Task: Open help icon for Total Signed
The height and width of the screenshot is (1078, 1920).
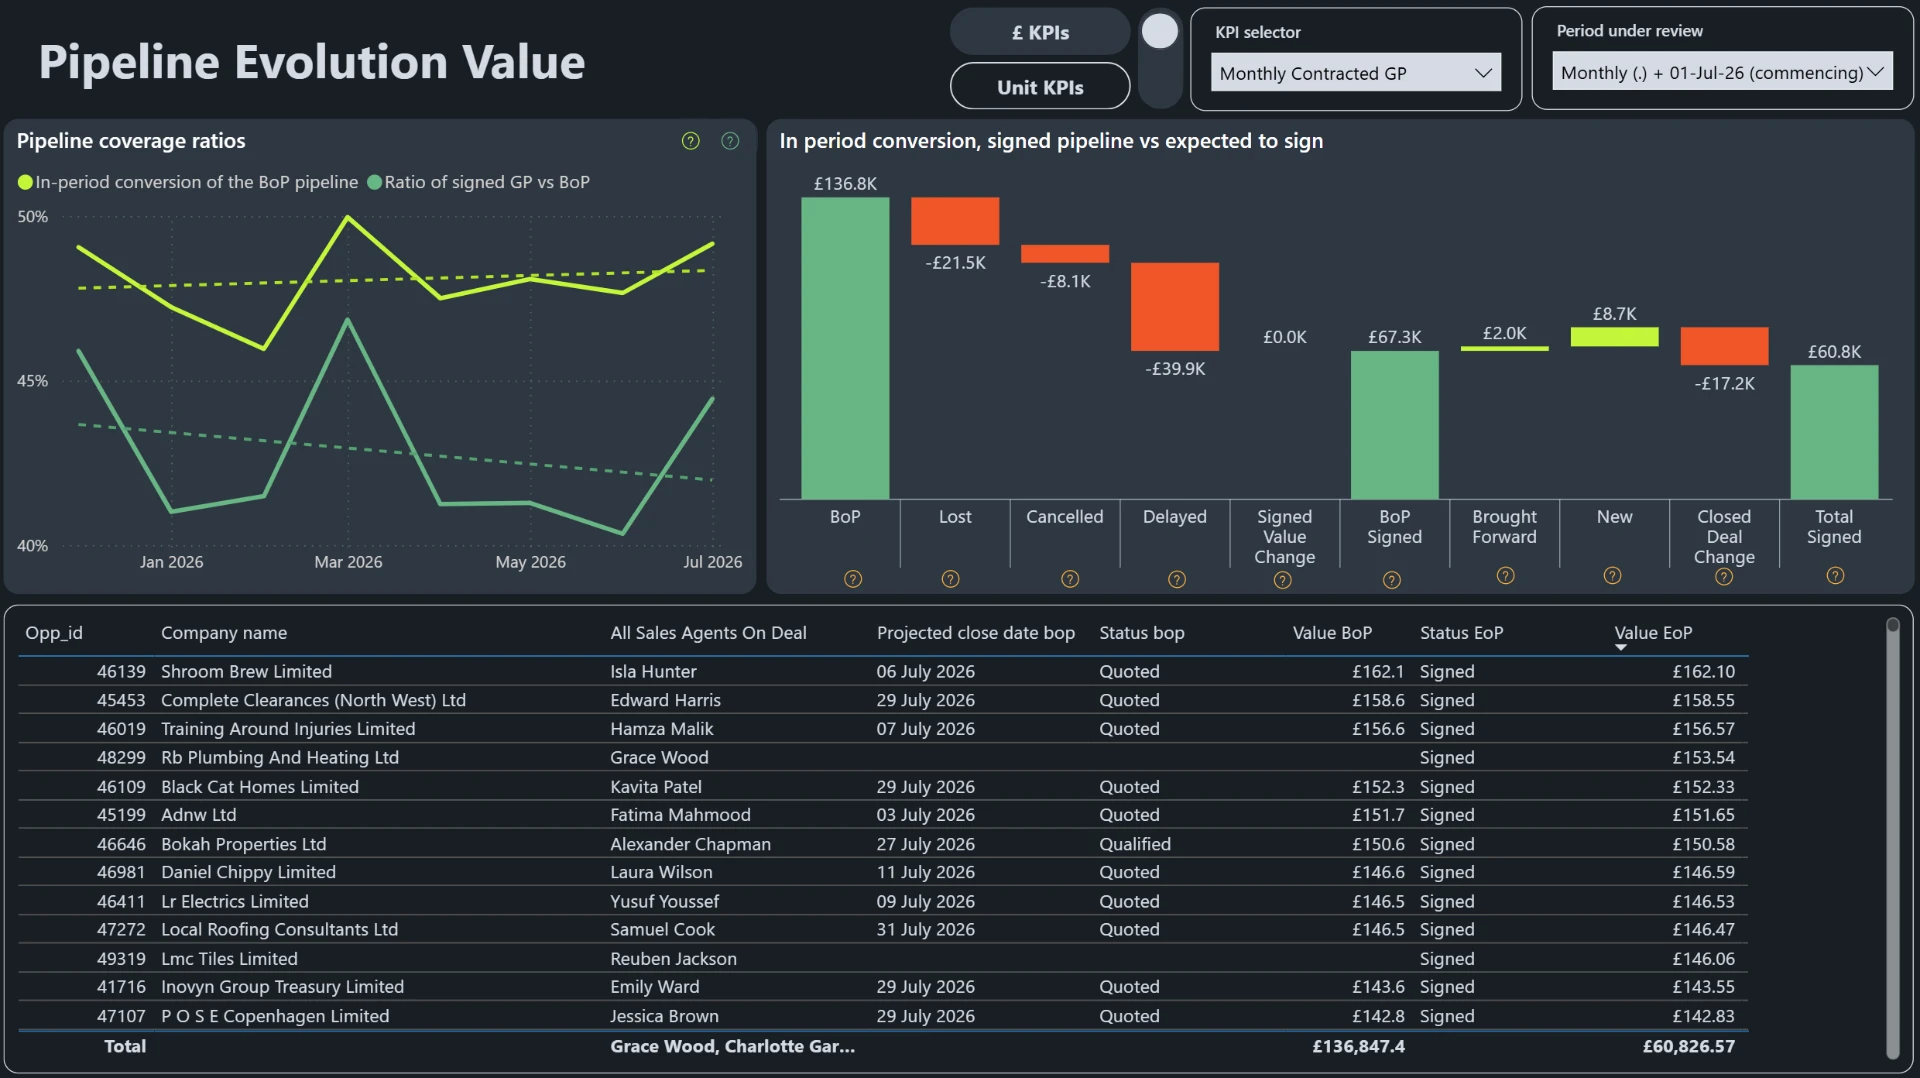Action: tap(1835, 576)
